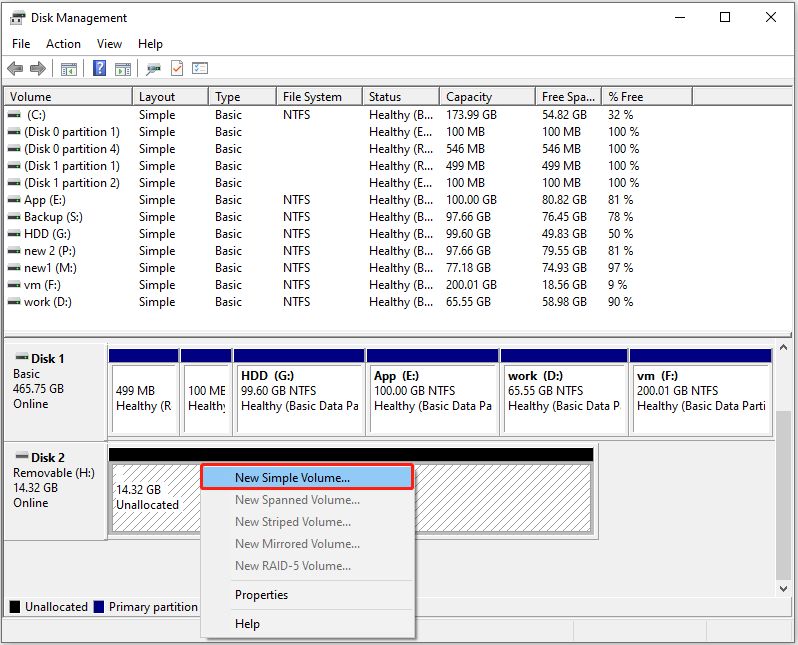
Task: Sort by the File System column header
Action: tap(320, 97)
